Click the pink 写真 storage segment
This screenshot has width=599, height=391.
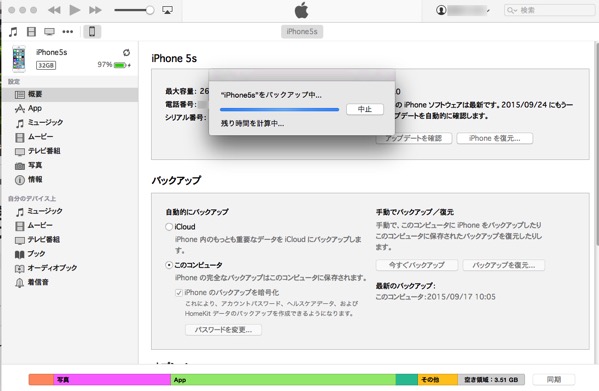click(x=112, y=380)
